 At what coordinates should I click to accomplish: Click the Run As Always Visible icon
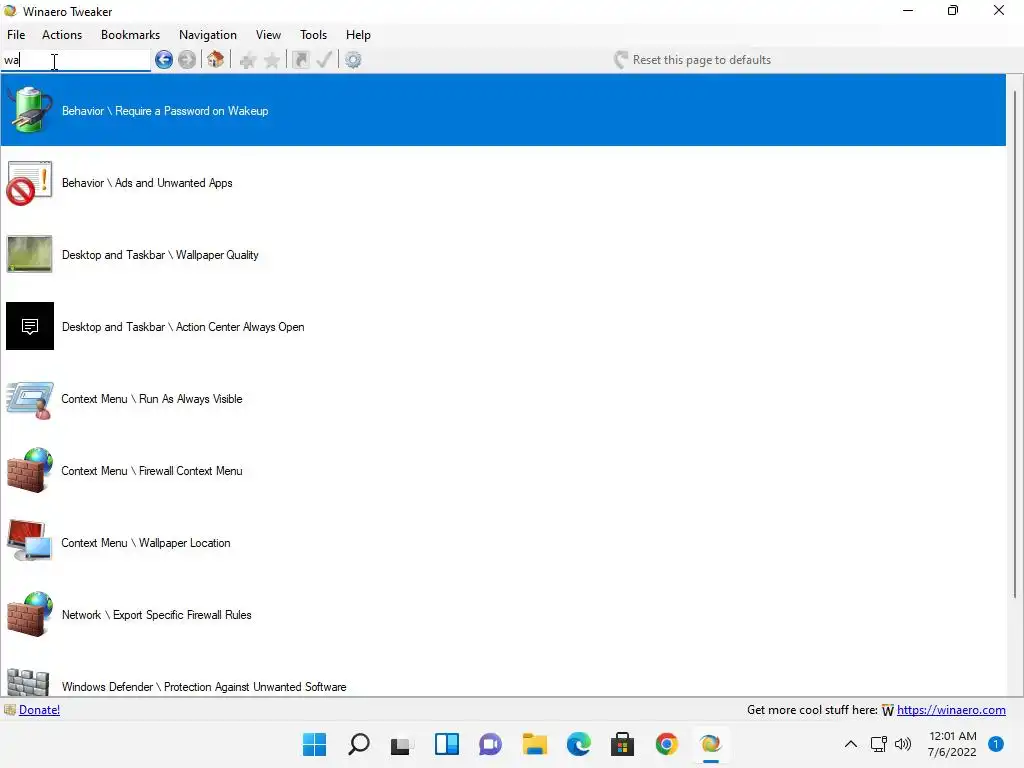pyautogui.click(x=30, y=400)
